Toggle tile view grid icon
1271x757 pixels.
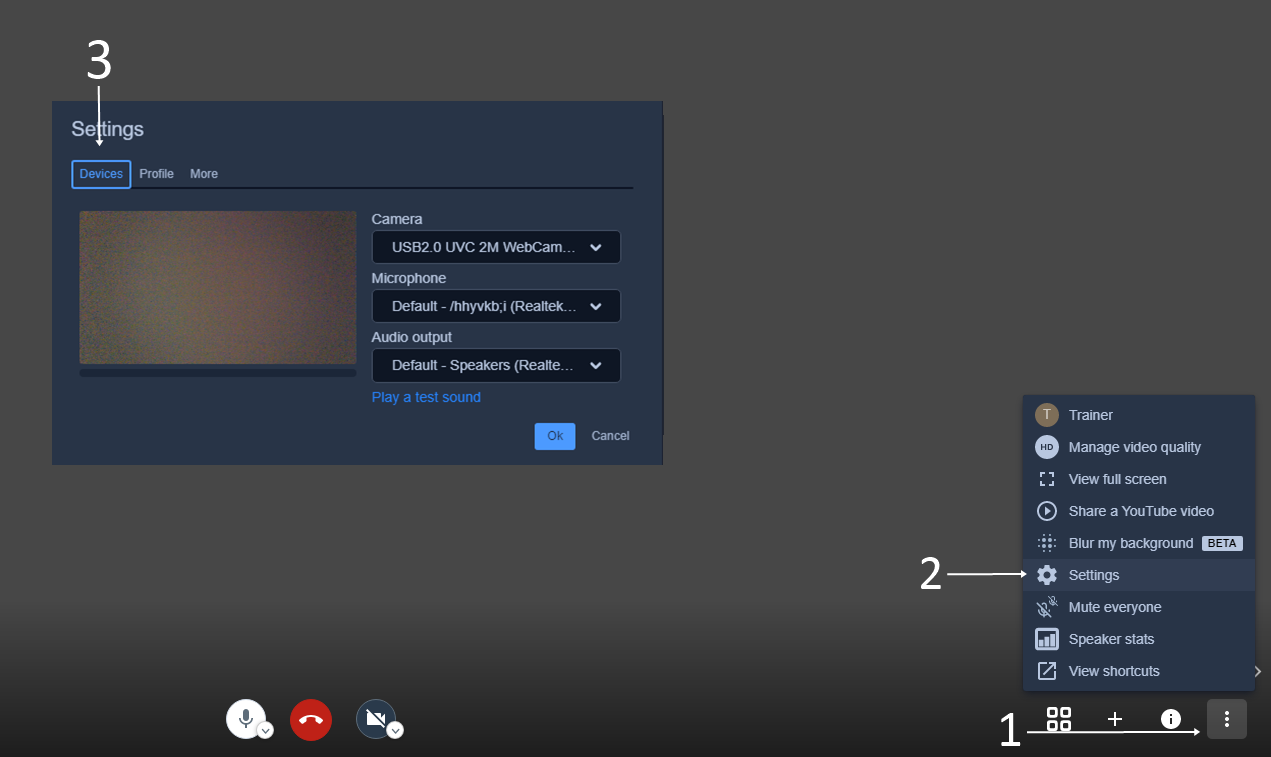[x=1059, y=719]
